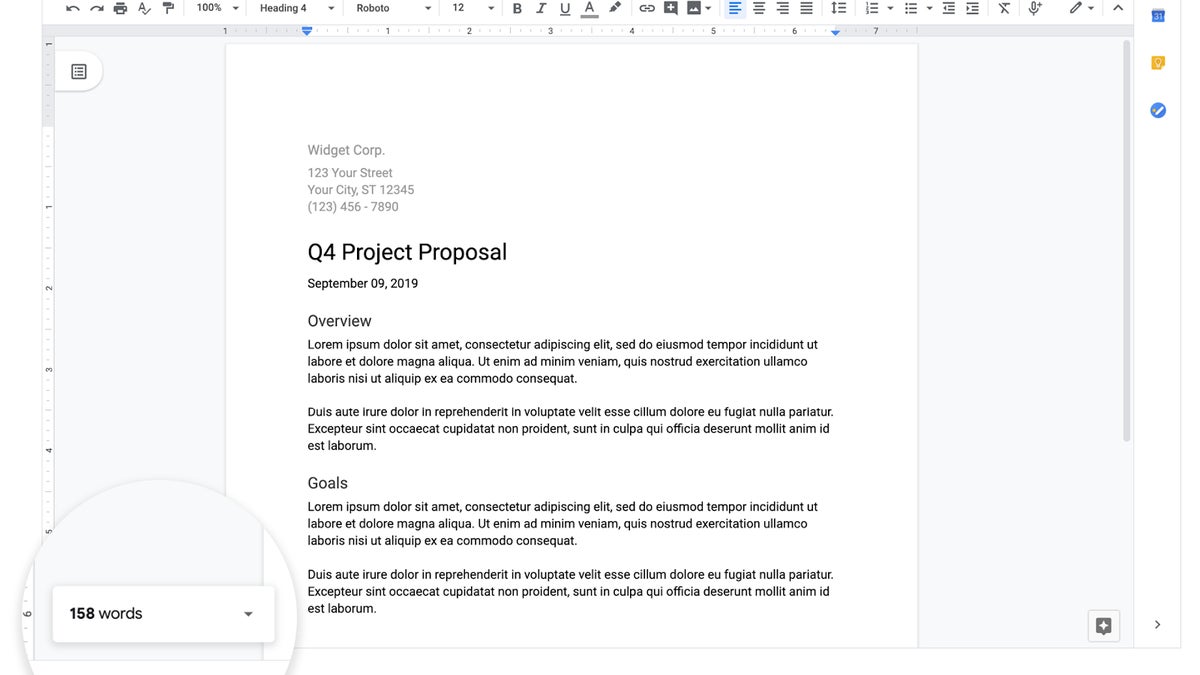Insert an image icon
Viewport: 1200px width, 675px height.
click(694, 8)
